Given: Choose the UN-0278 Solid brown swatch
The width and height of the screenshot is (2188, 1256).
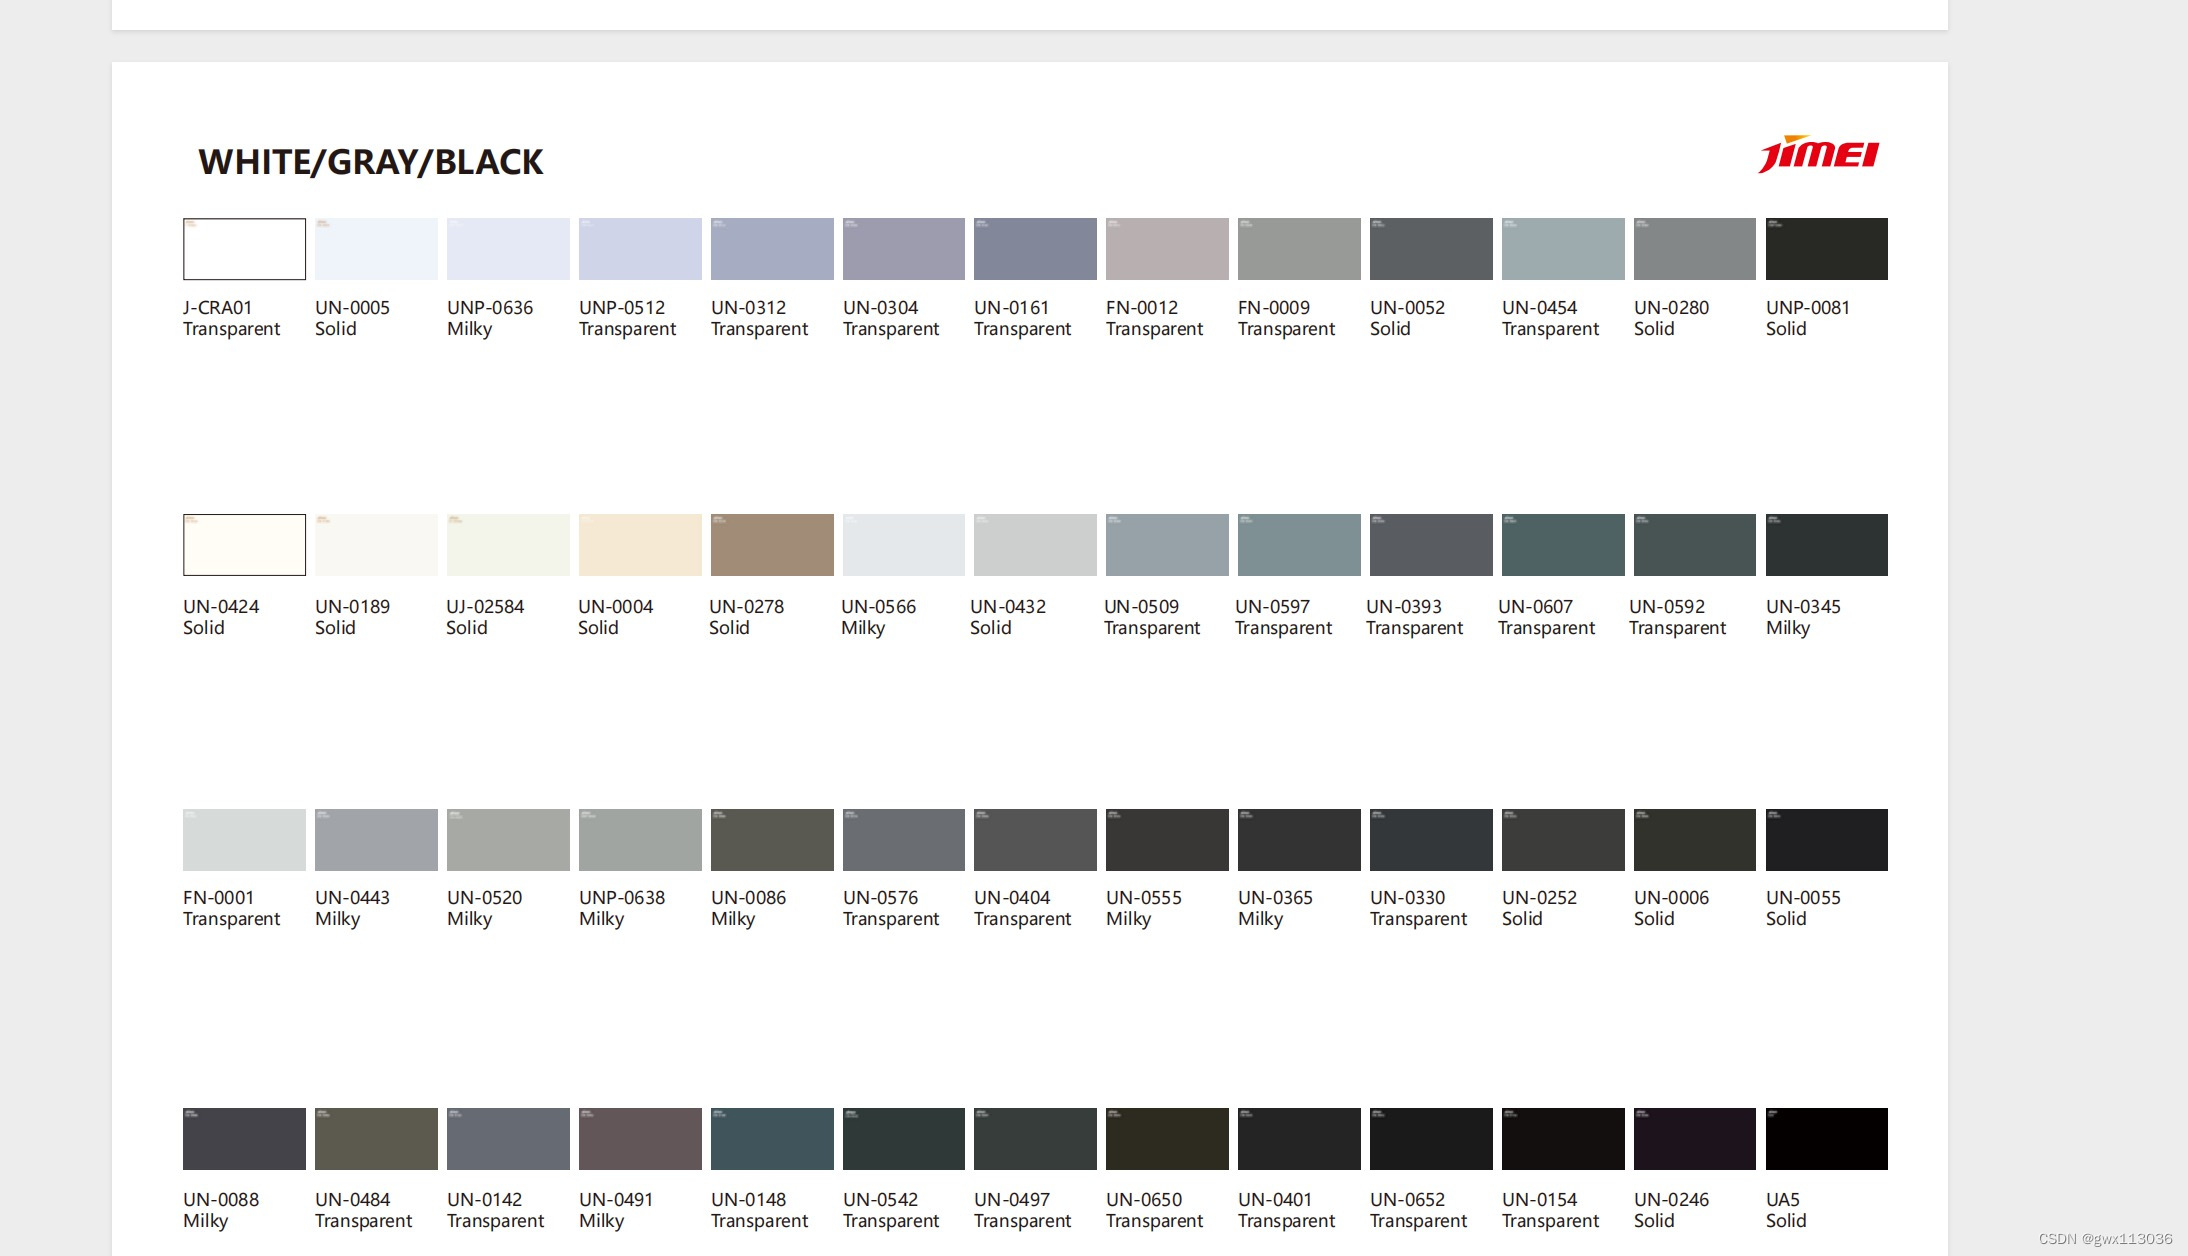Looking at the screenshot, I should coord(771,545).
